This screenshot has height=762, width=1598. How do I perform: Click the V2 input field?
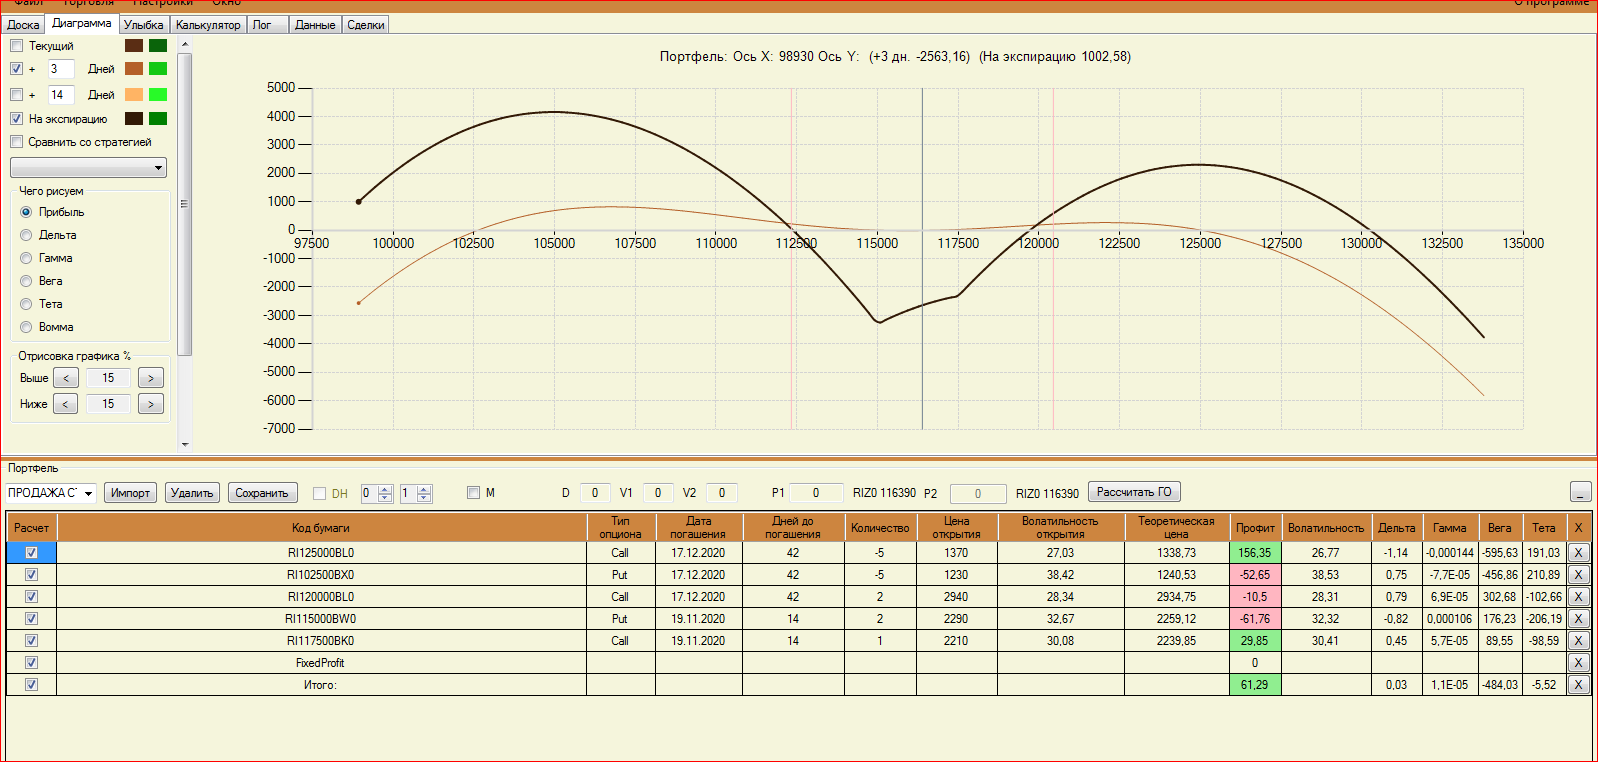722,493
